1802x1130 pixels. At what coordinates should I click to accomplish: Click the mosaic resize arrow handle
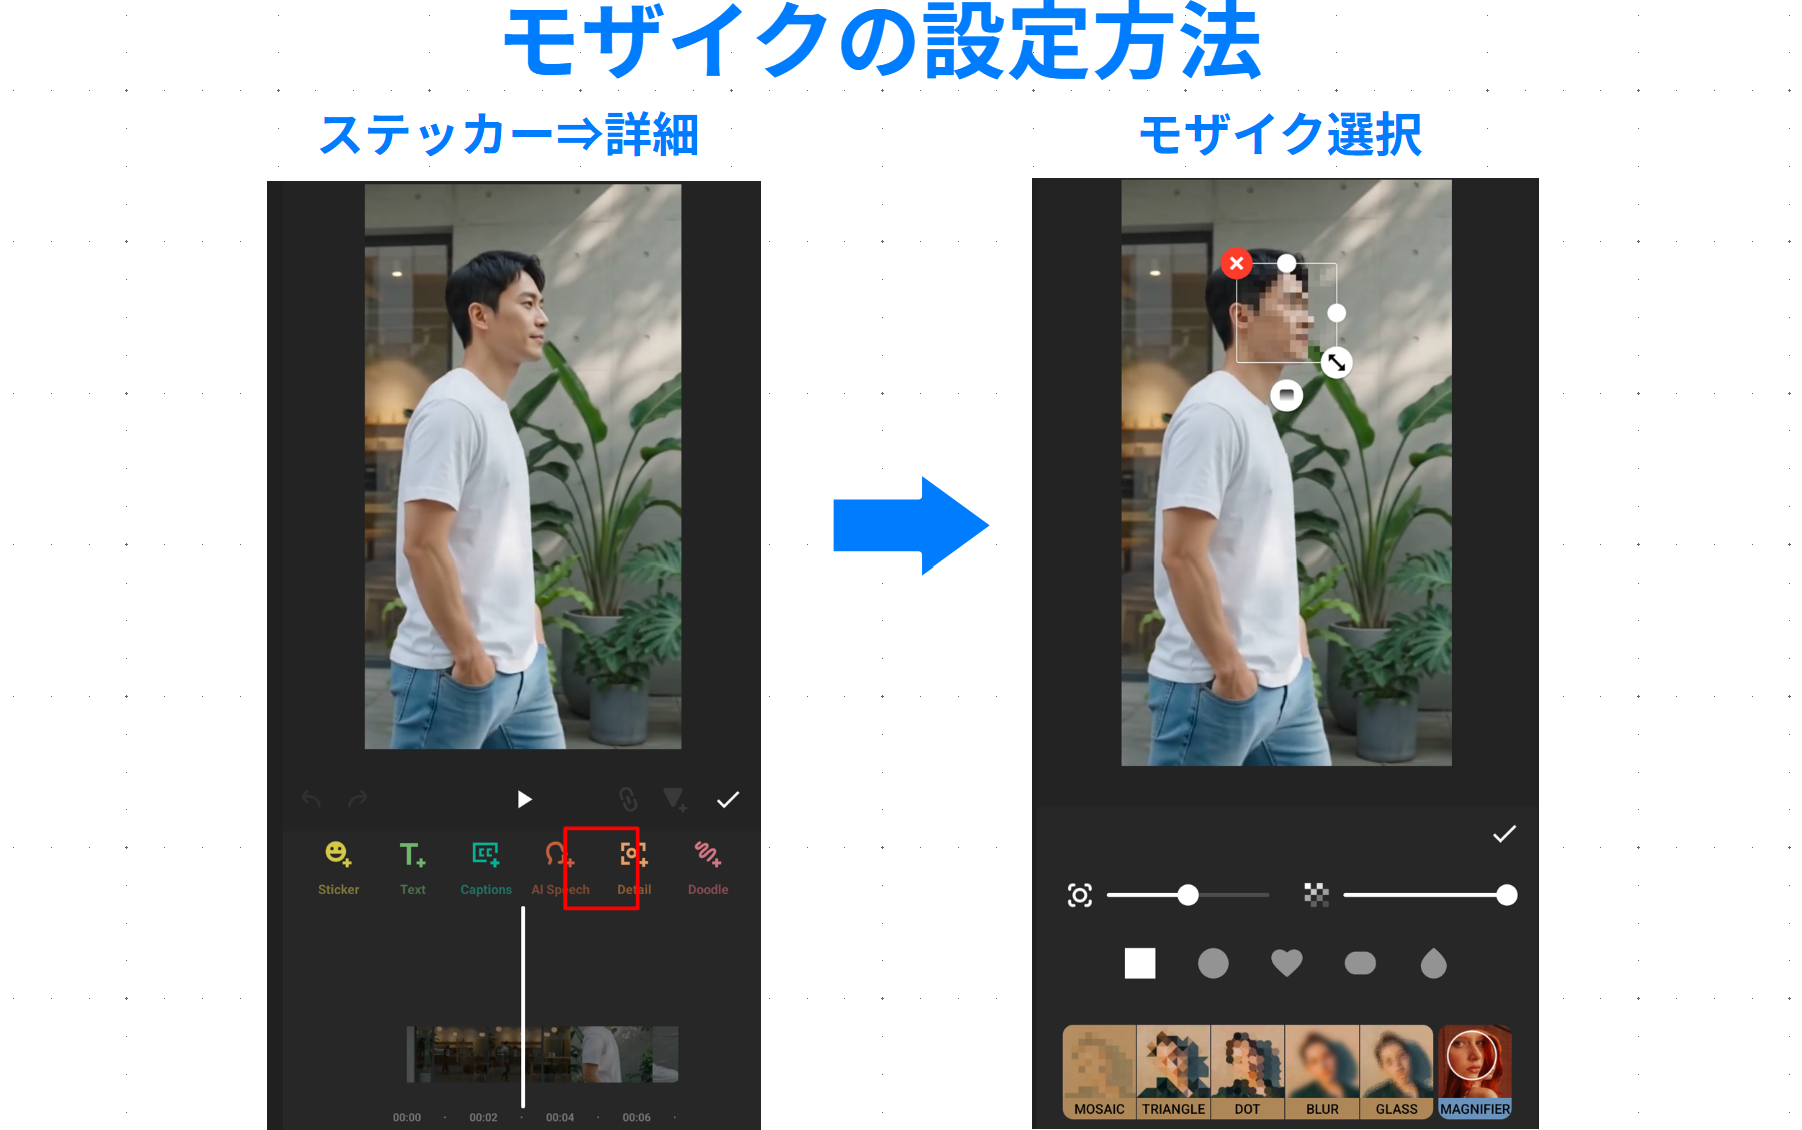tap(1336, 362)
